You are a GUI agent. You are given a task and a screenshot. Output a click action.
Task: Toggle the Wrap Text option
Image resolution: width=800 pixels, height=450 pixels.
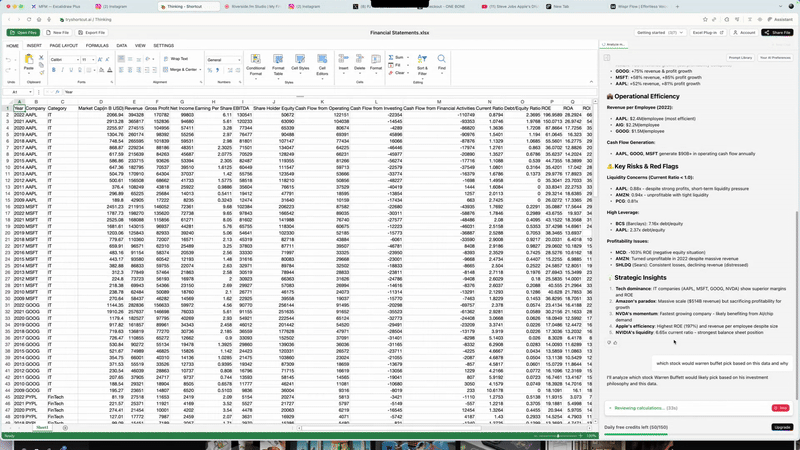pos(177,59)
